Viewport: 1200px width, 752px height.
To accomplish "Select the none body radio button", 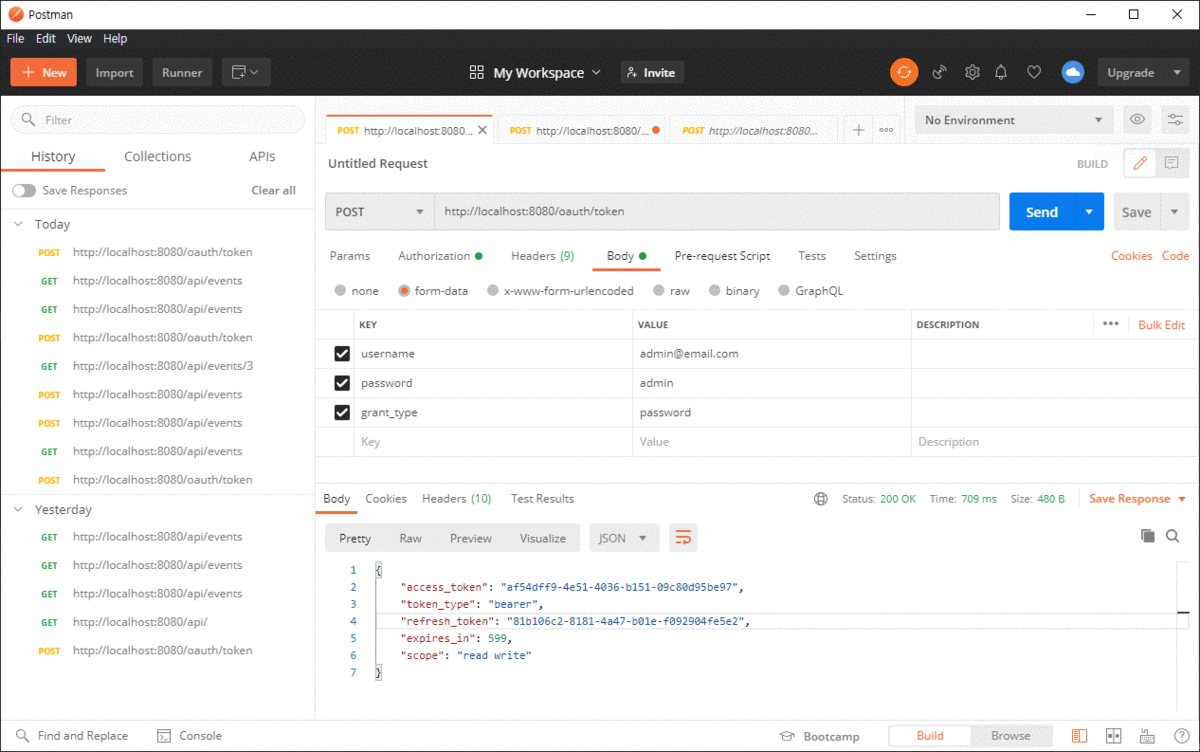I will (341, 291).
